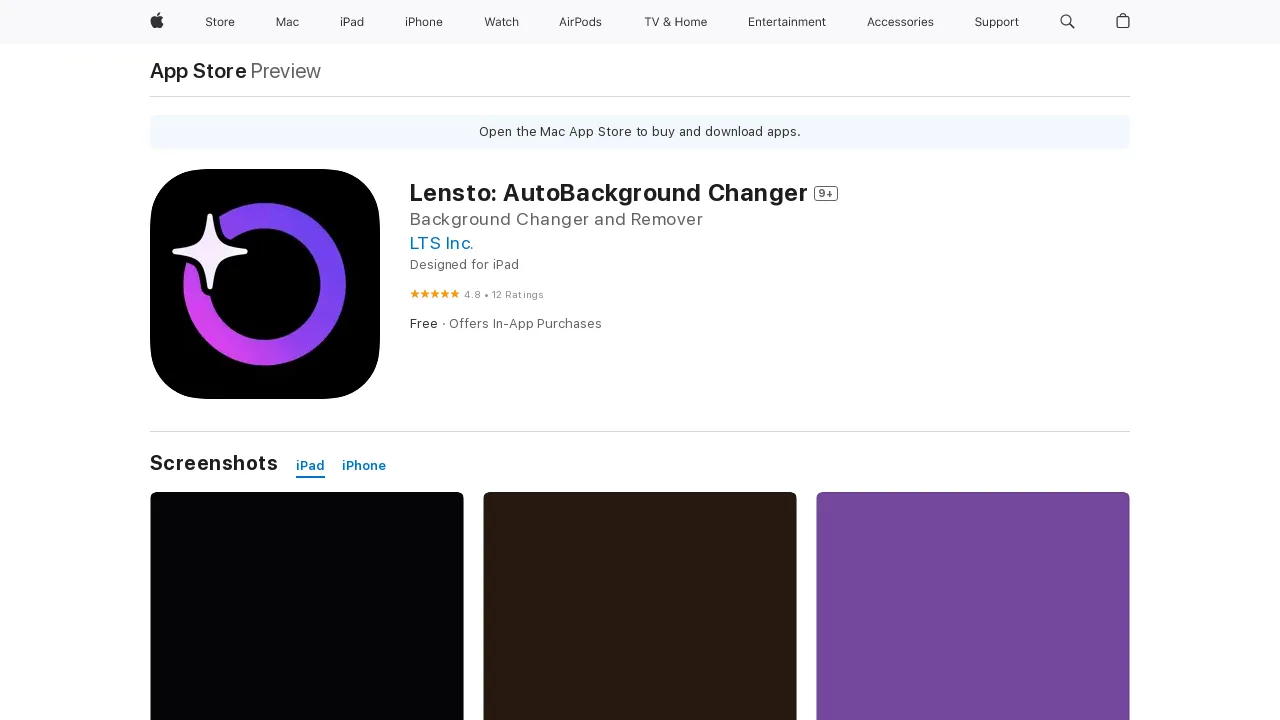The width and height of the screenshot is (1280, 720).
Task: Open the Support menu item
Action: point(997,22)
